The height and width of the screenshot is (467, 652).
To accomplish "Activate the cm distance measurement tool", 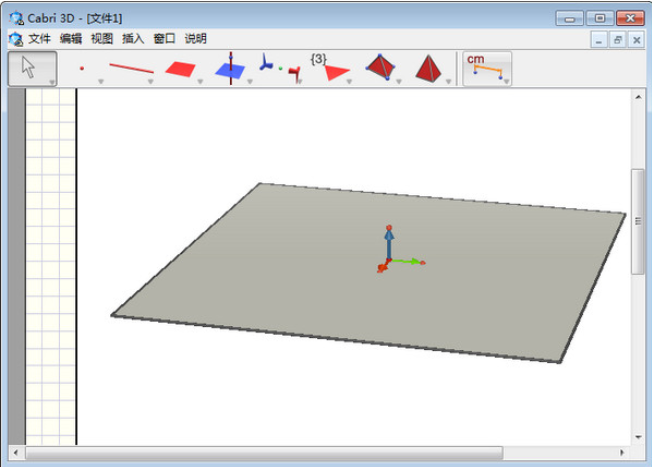I will coord(487,69).
